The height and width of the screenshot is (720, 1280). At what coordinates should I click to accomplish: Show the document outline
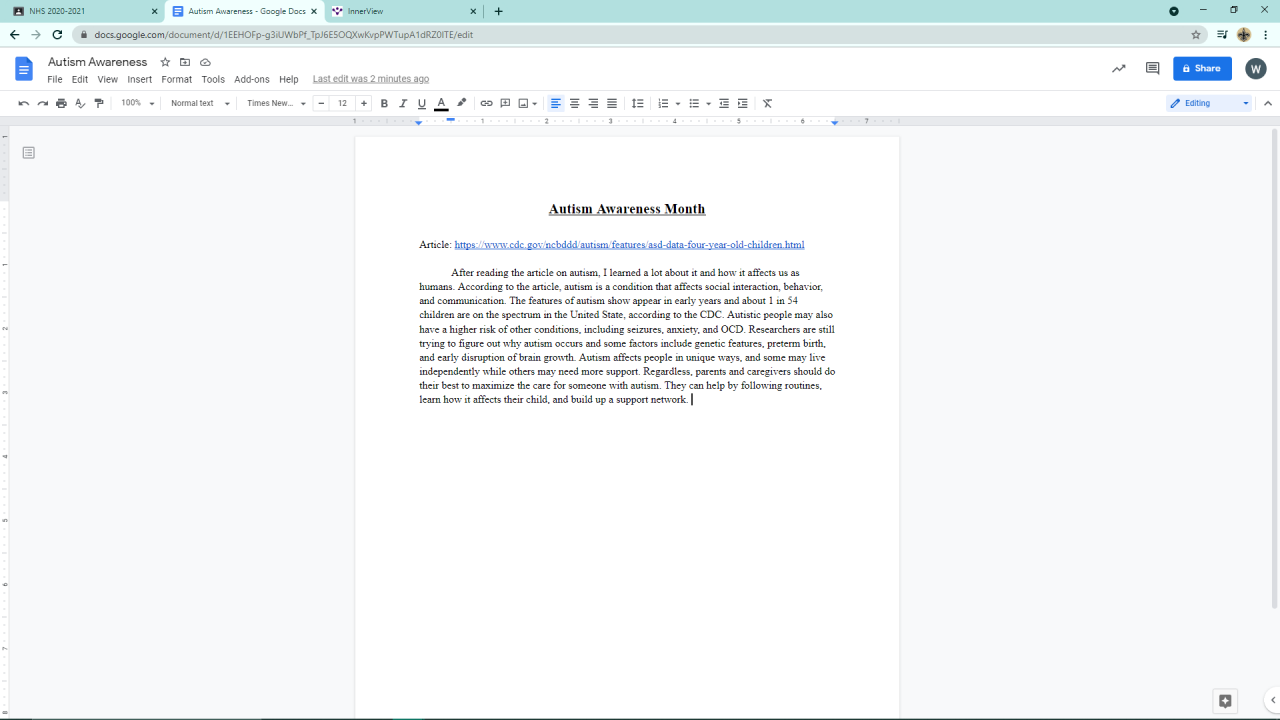click(x=29, y=153)
